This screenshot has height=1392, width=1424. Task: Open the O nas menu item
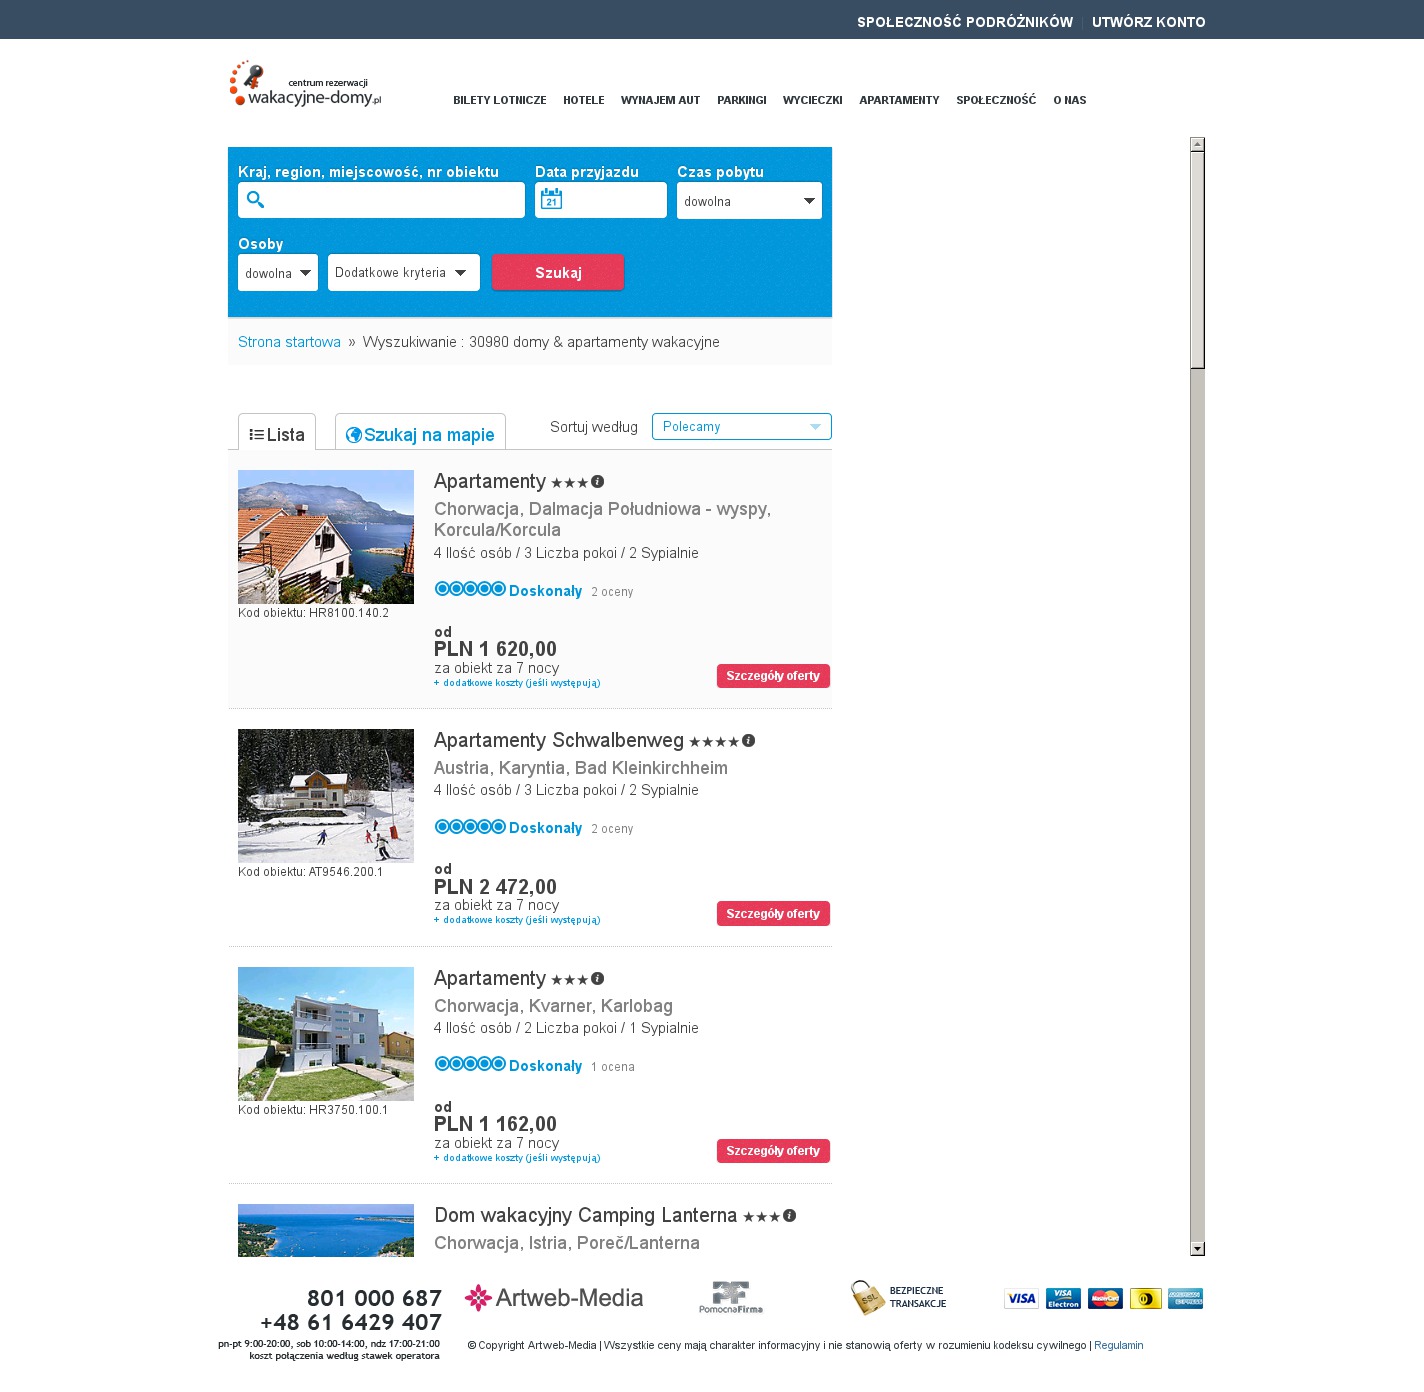click(x=1070, y=100)
